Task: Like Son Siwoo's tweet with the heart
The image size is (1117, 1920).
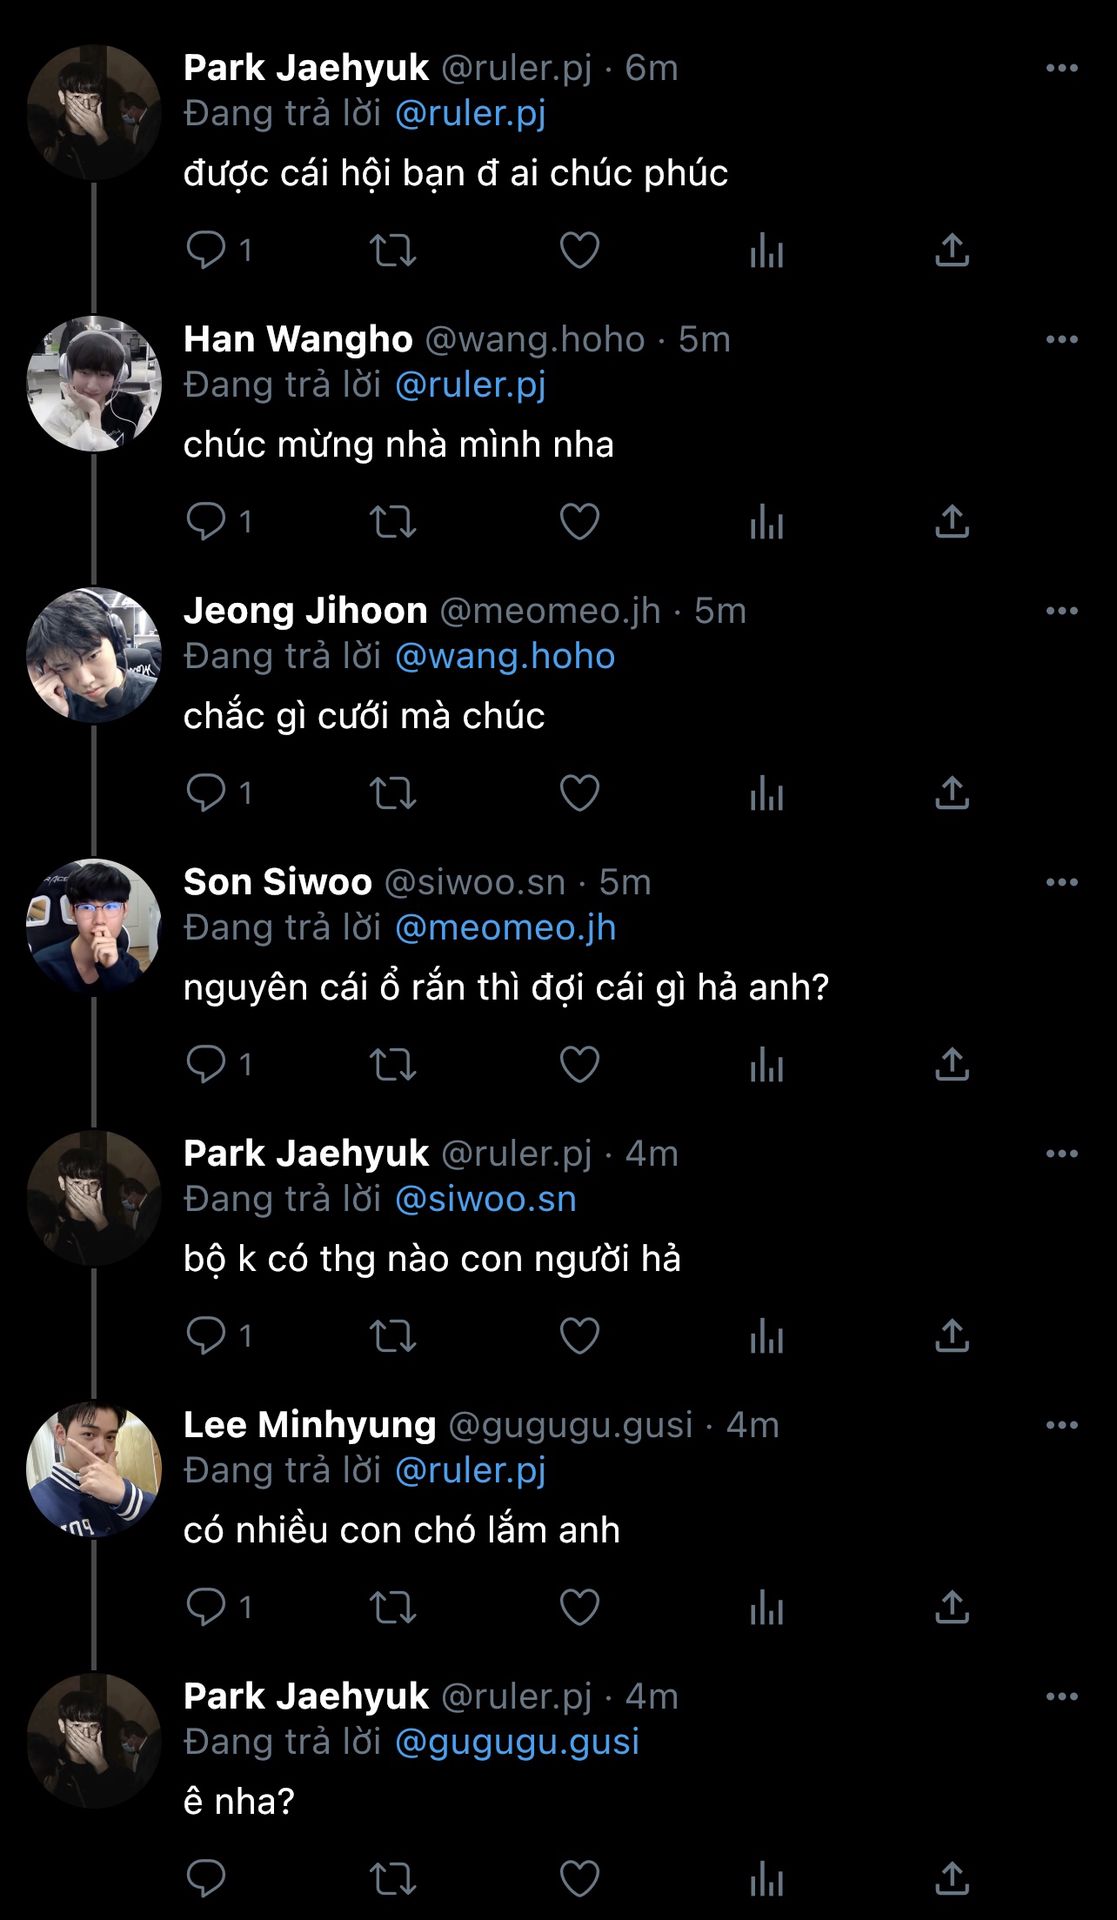Action: click(579, 1065)
